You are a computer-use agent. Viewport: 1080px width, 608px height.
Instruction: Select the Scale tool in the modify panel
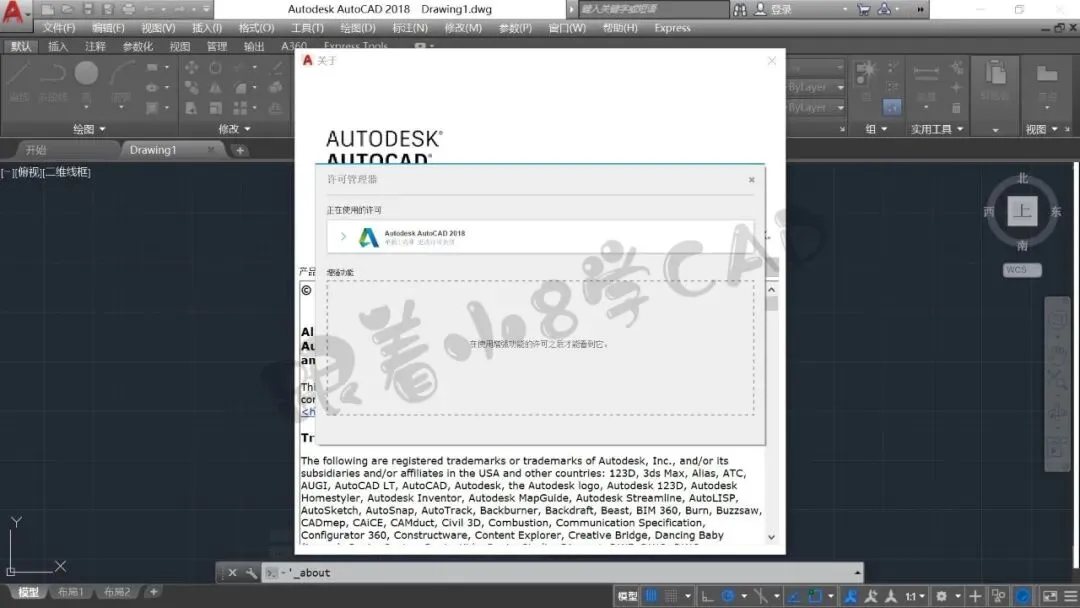tap(216, 108)
